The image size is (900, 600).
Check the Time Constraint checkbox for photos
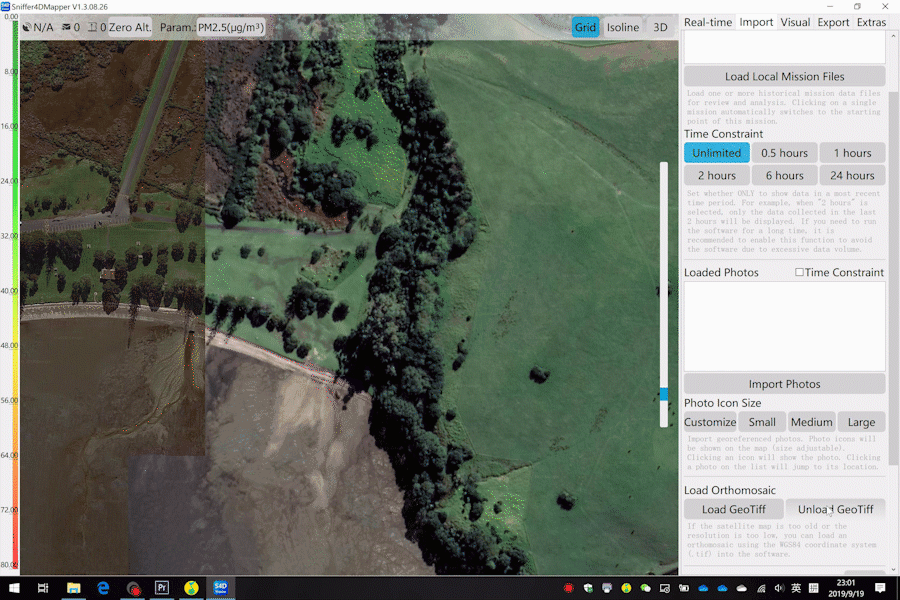[x=799, y=272]
